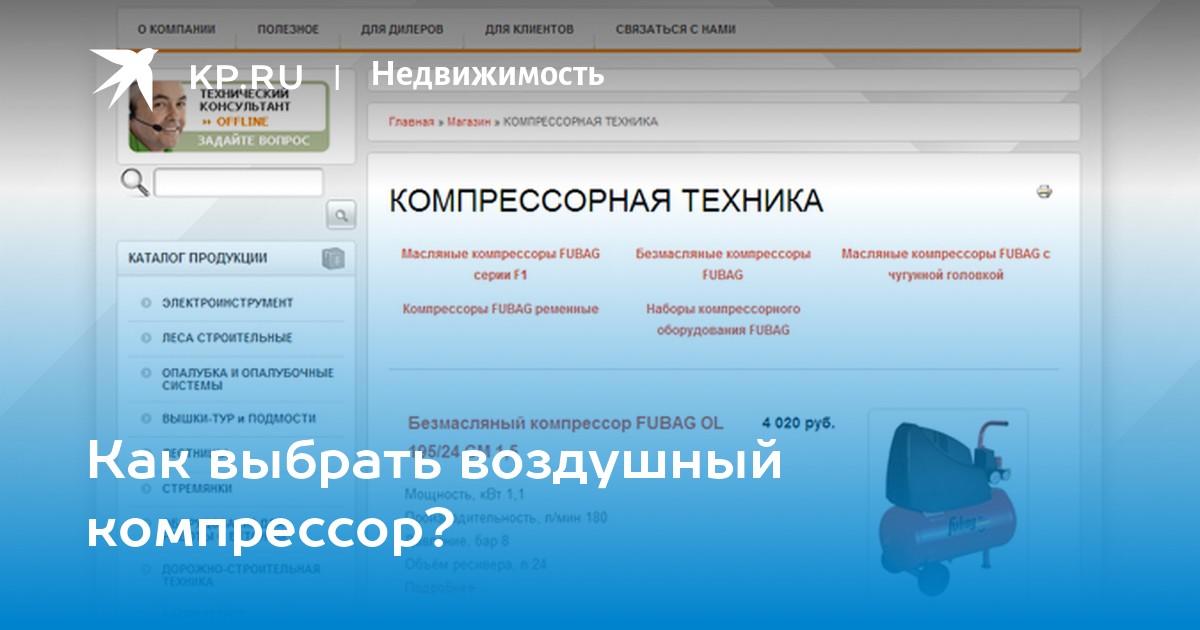Click the Магазин breadcrumb link
Screen dimensions: 1200x630
(x=468, y=122)
